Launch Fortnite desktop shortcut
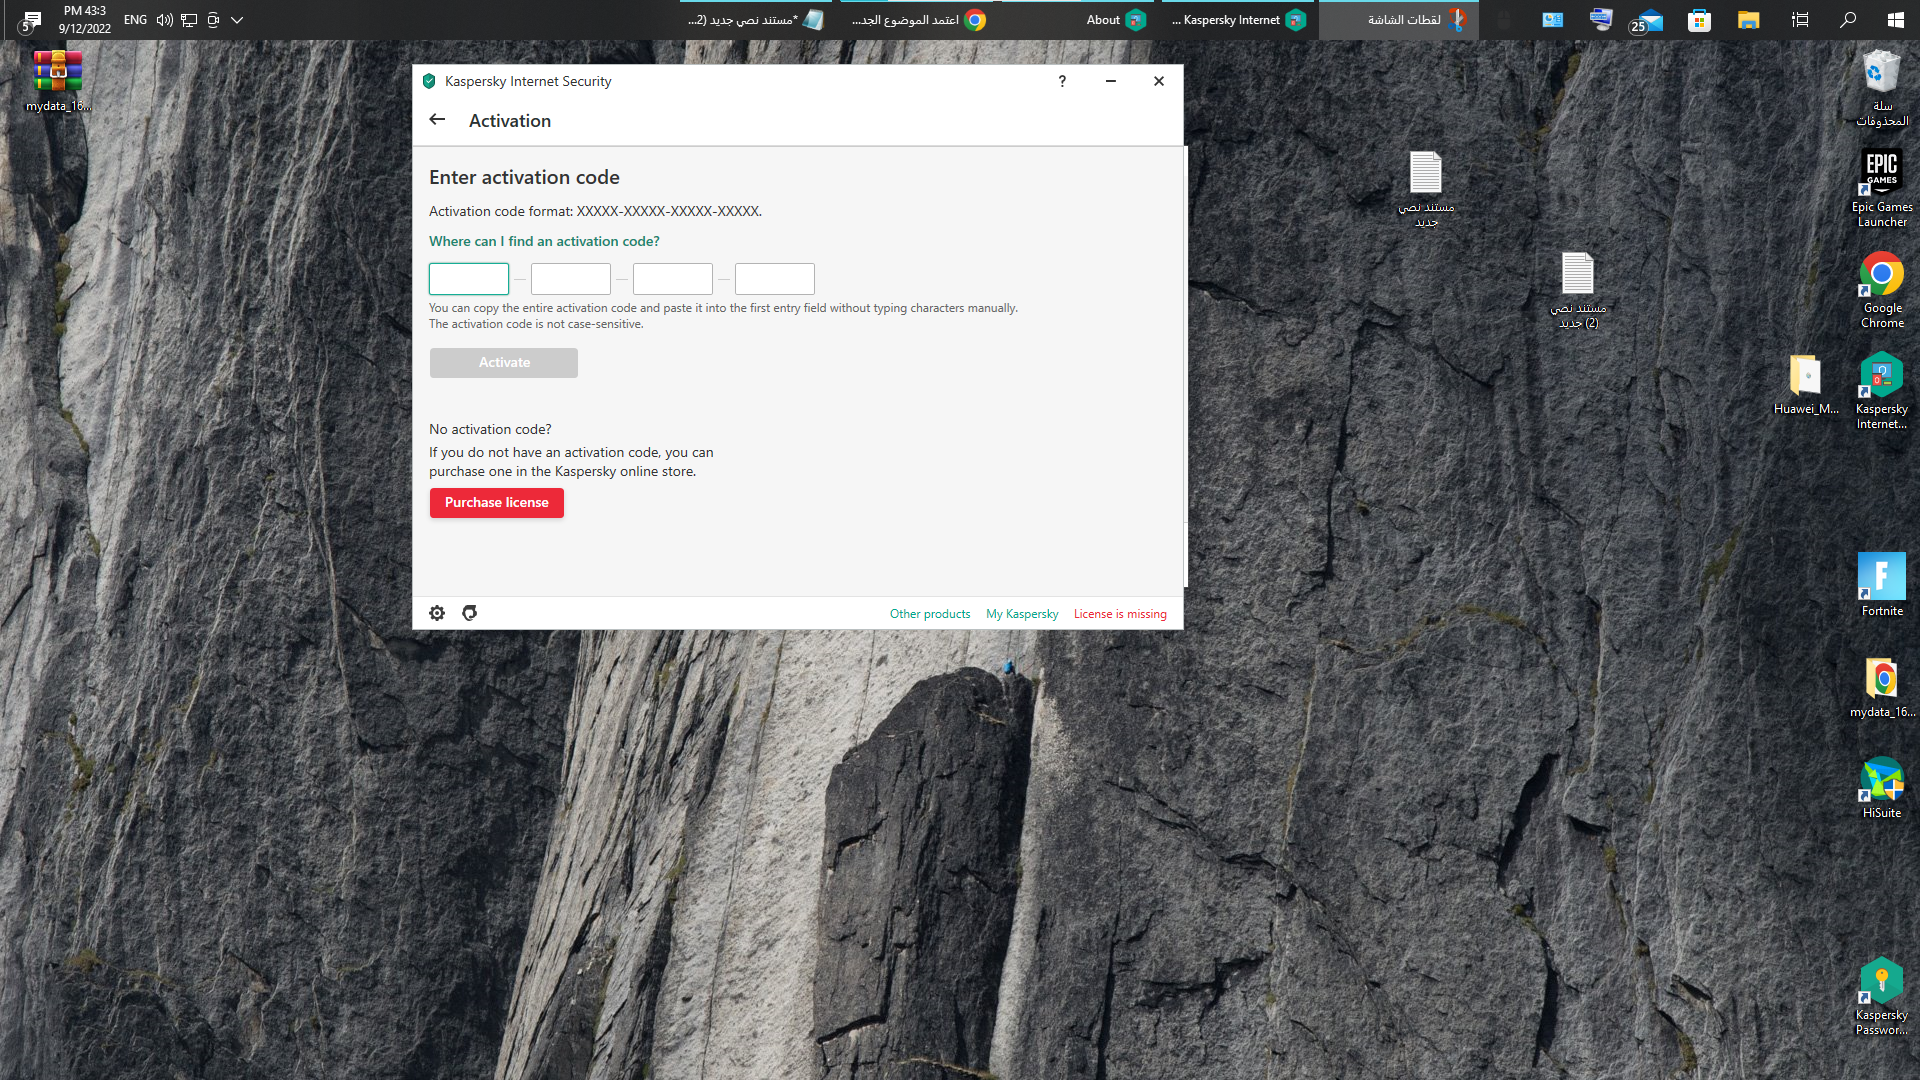1920x1080 pixels. 1882,585
